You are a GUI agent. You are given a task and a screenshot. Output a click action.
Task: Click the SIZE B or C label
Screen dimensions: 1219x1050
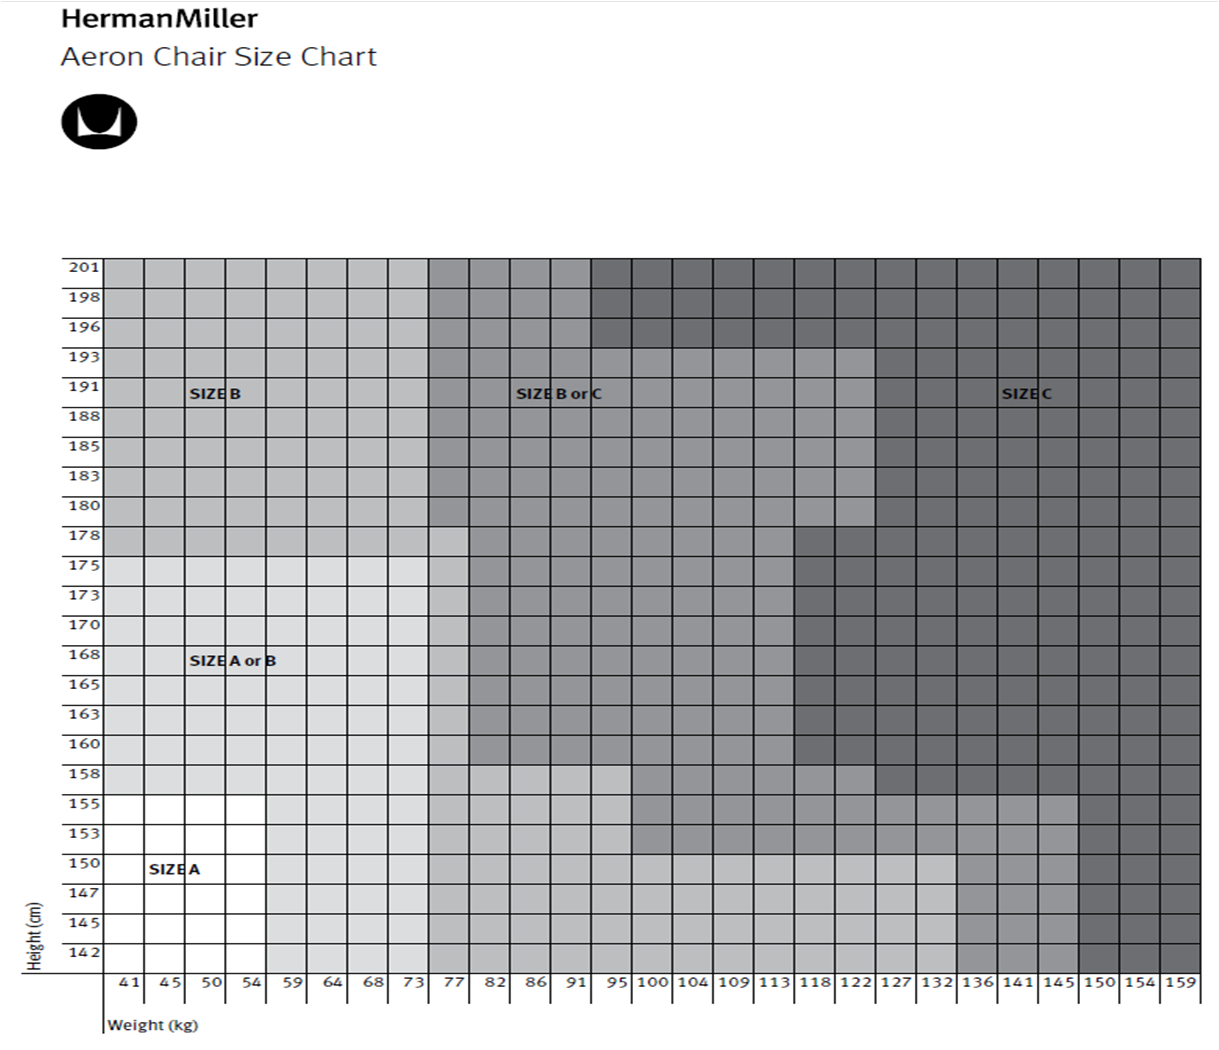[559, 394]
